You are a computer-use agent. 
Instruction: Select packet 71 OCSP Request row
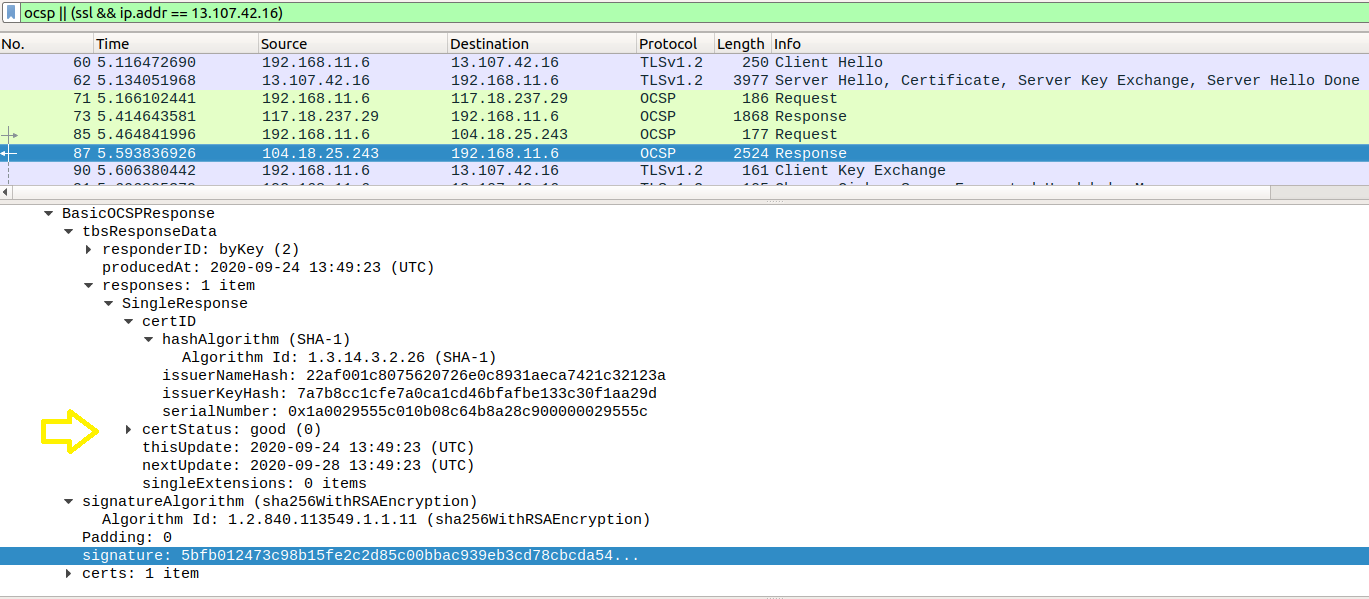pos(684,98)
